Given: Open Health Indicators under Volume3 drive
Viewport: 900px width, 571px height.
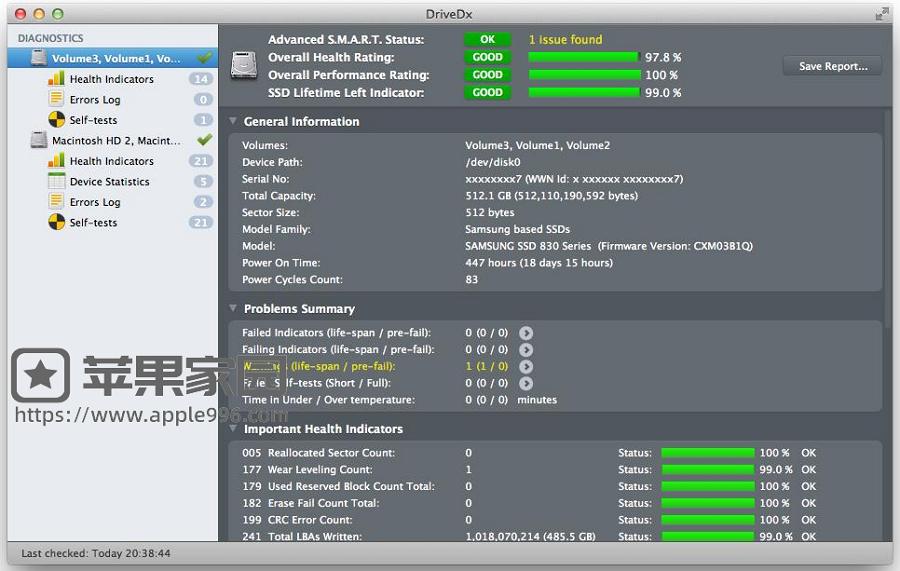Looking at the screenshot, I should pos(112,79).
